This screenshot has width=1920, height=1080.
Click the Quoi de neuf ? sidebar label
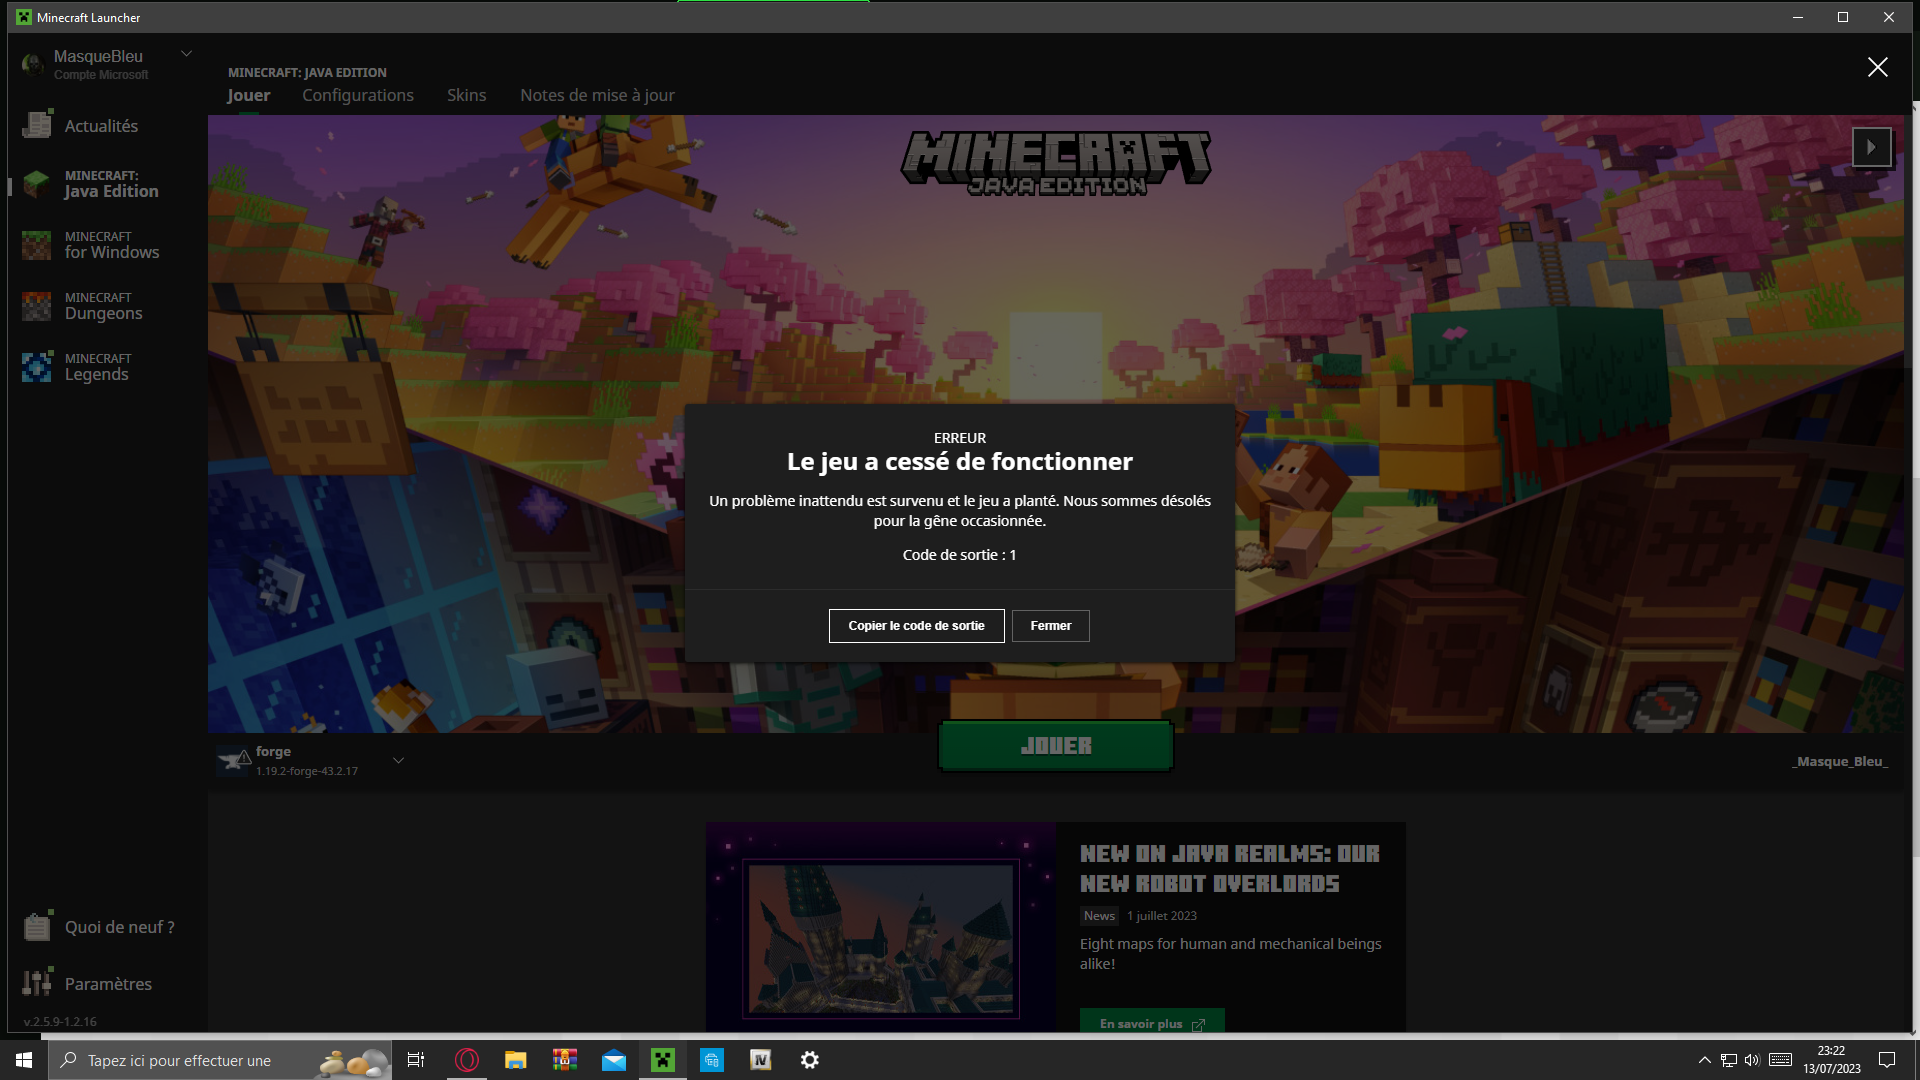tap(120, 927)
